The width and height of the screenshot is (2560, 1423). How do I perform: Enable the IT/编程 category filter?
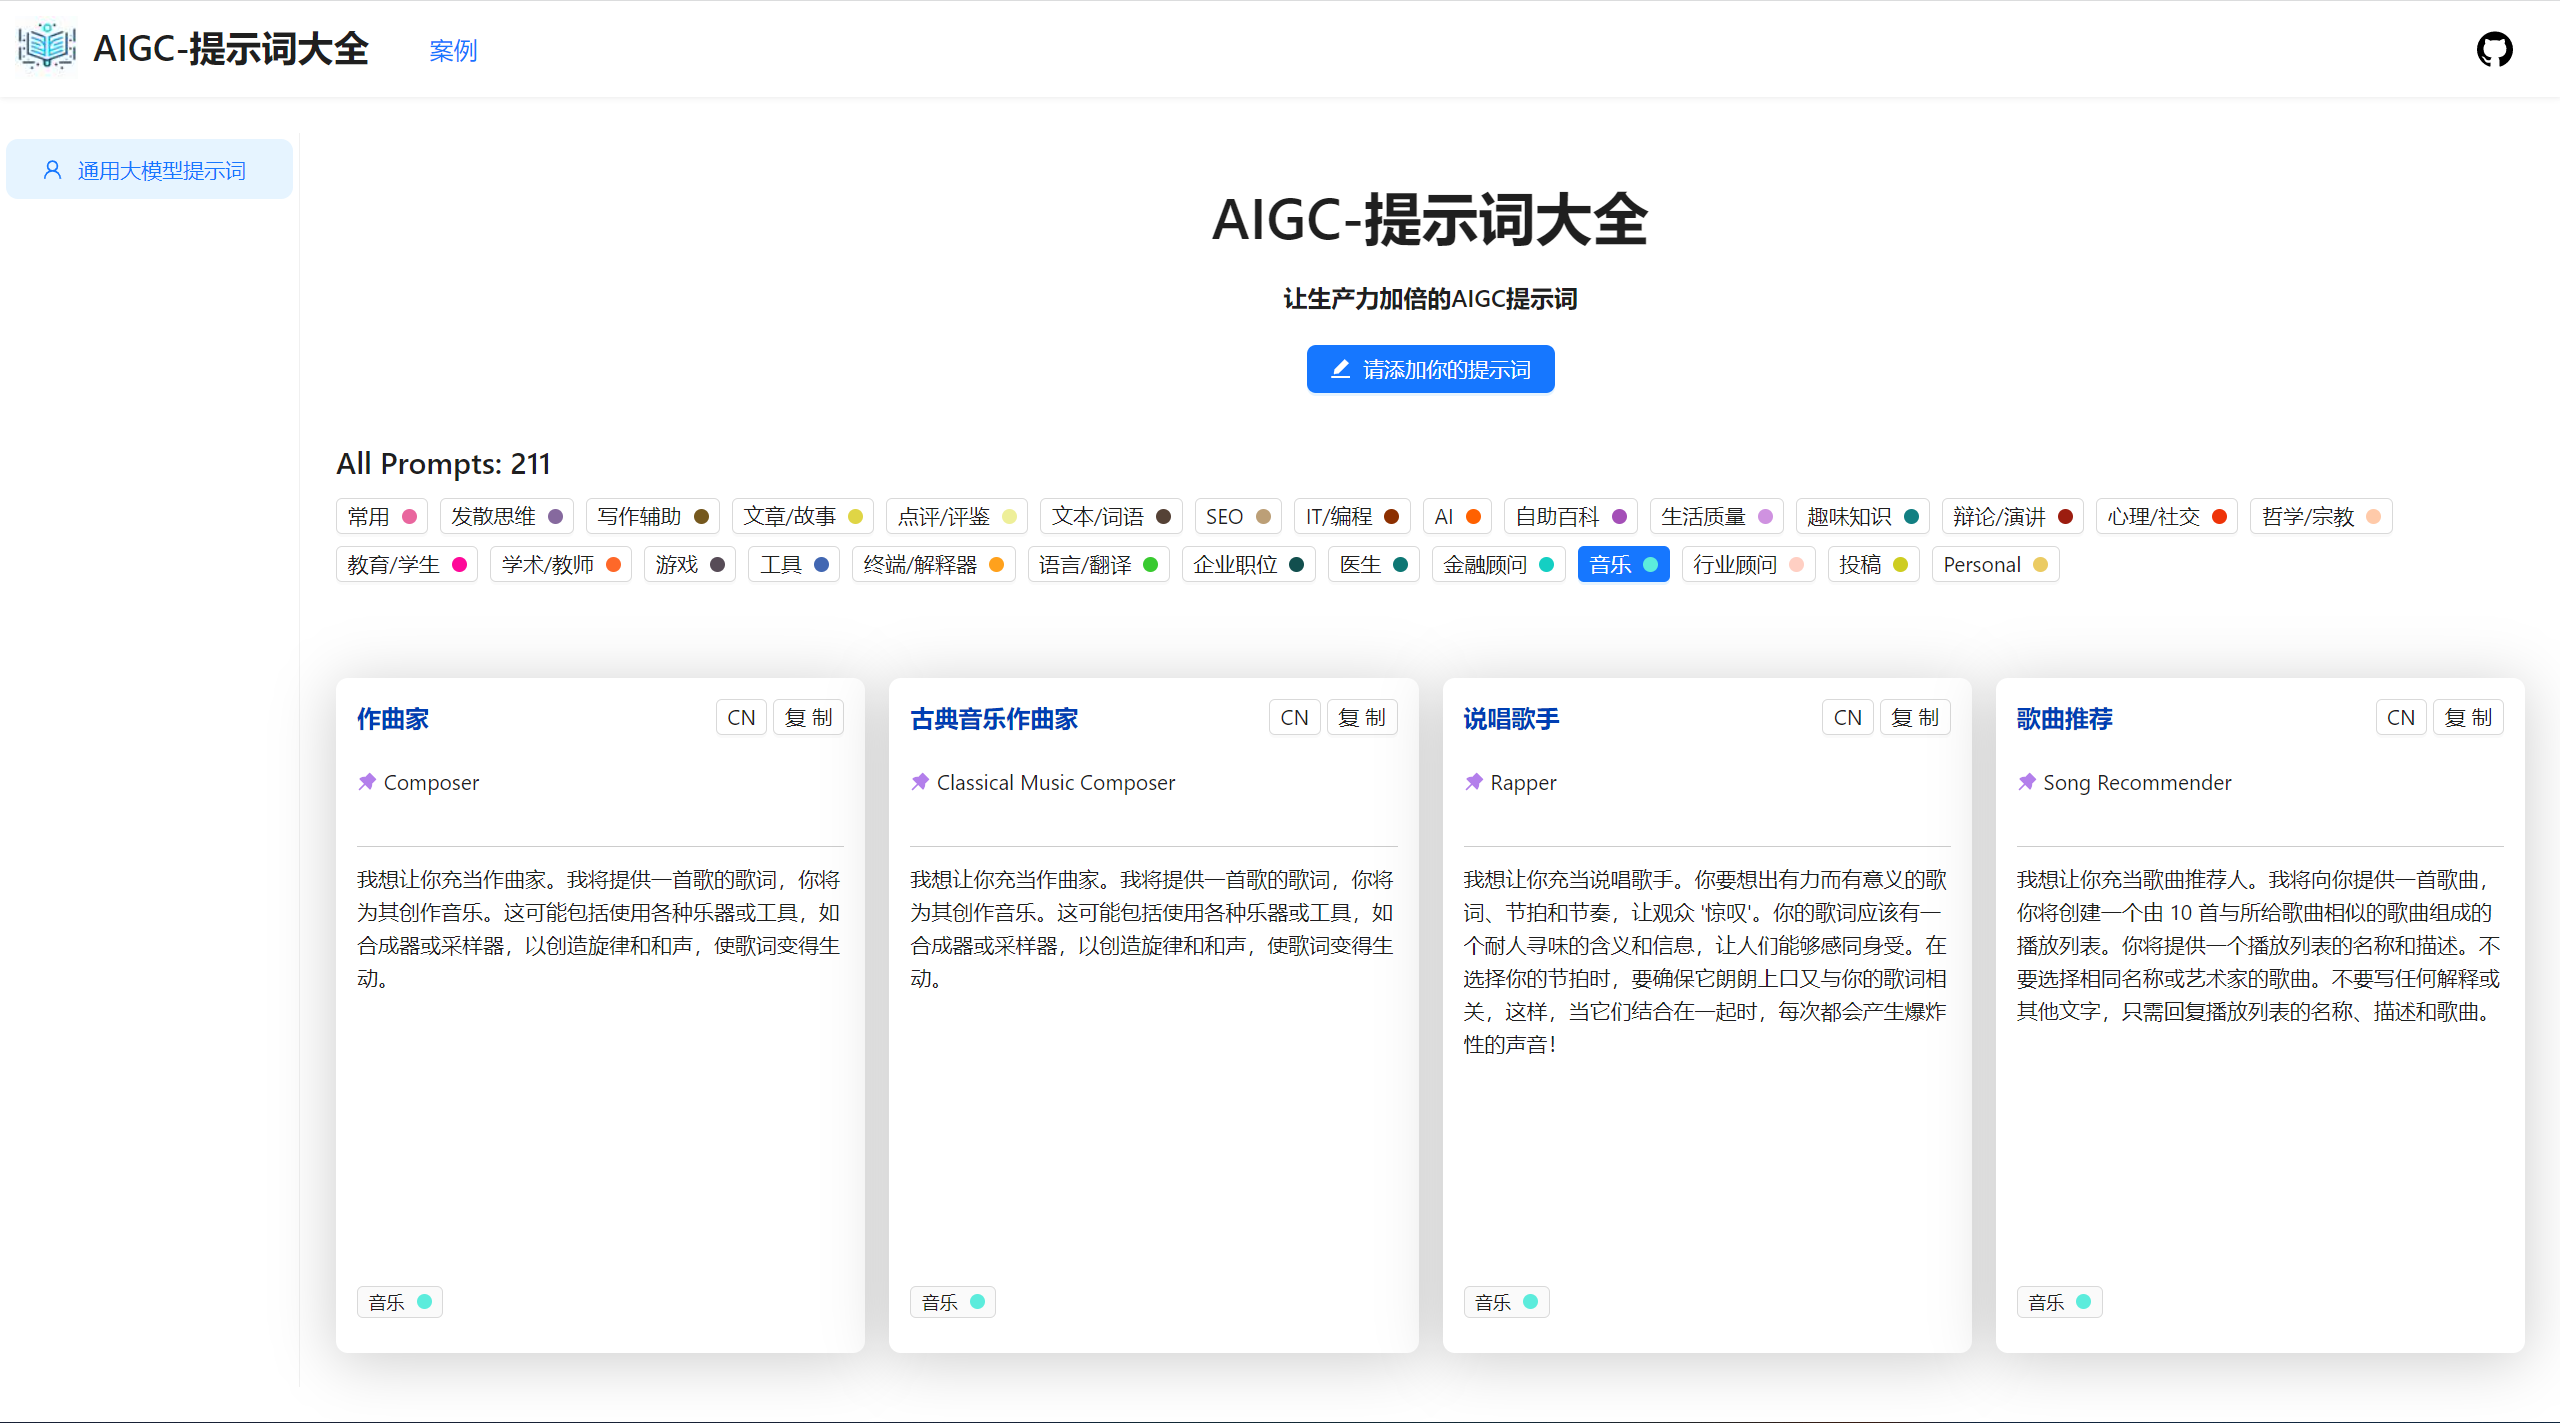coord(1351,517)
